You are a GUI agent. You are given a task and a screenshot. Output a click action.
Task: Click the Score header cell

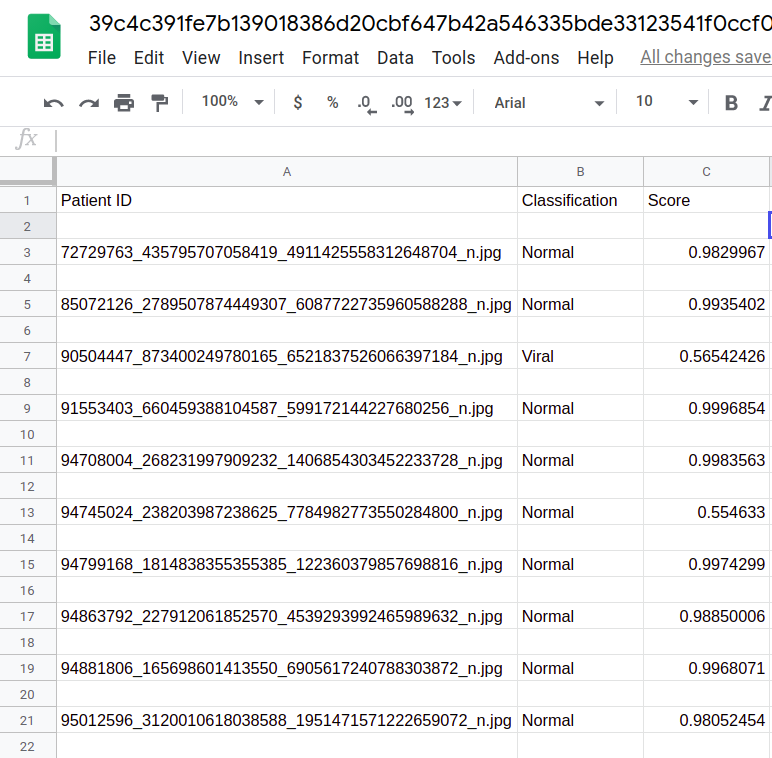(707, 200)
